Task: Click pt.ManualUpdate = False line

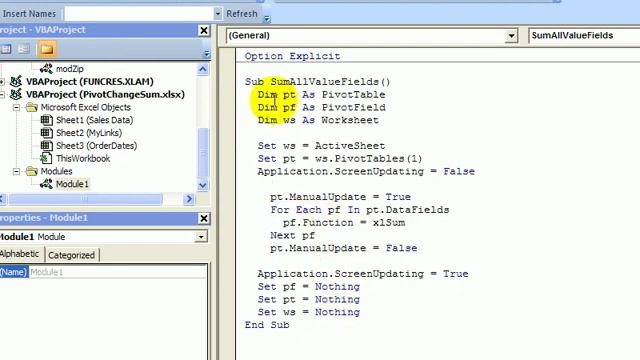Action: pos(344,248)
